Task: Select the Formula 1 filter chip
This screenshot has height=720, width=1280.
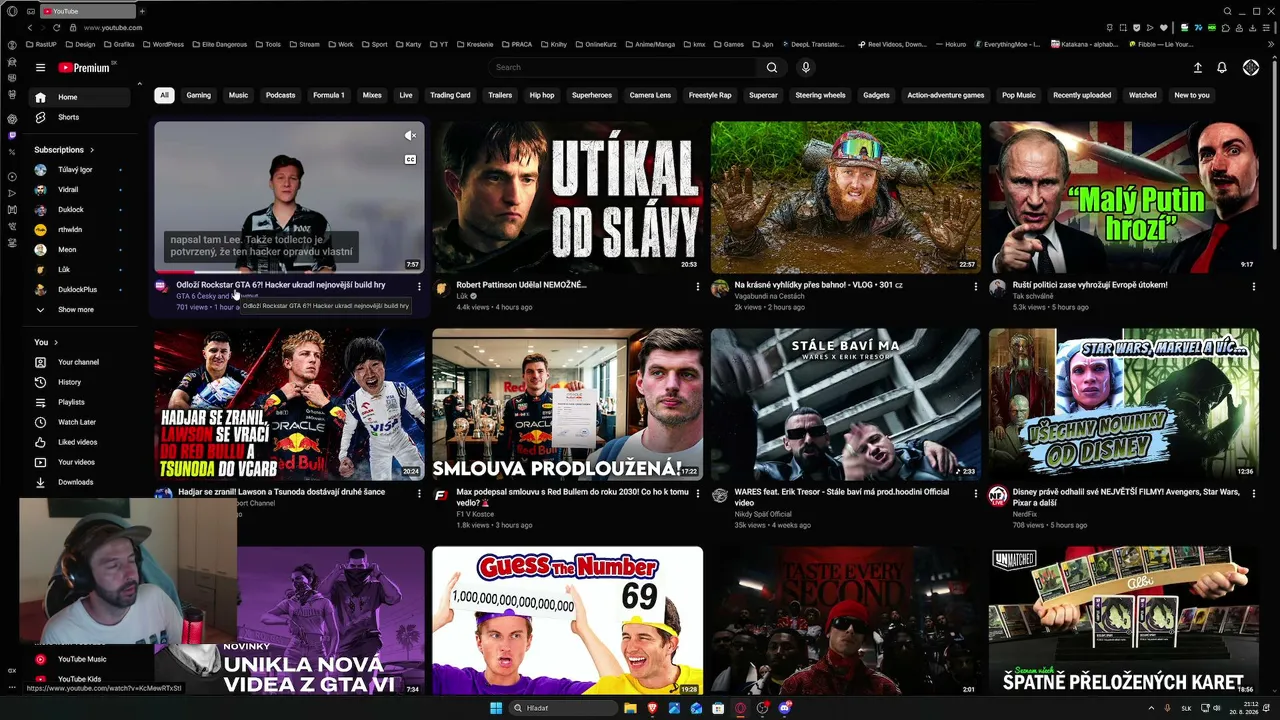Action: click(x=329, y=95)
